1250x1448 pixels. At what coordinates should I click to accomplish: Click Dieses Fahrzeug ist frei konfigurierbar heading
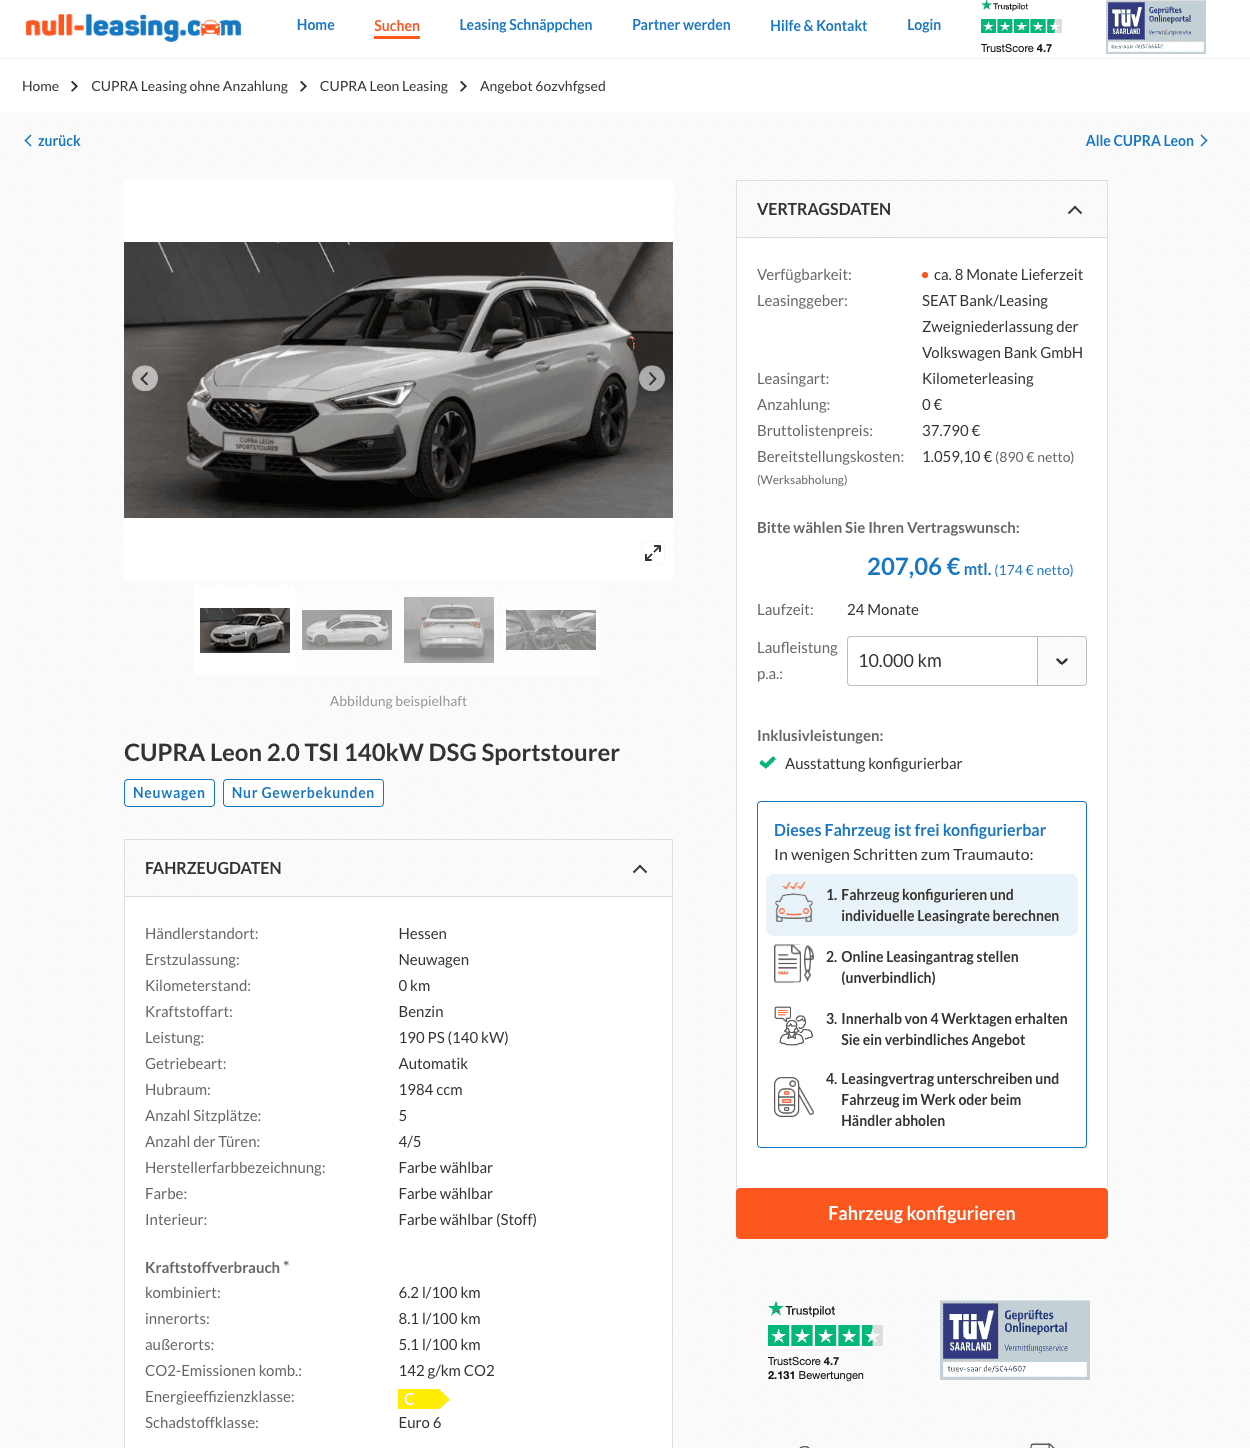[x=910, y=830]
